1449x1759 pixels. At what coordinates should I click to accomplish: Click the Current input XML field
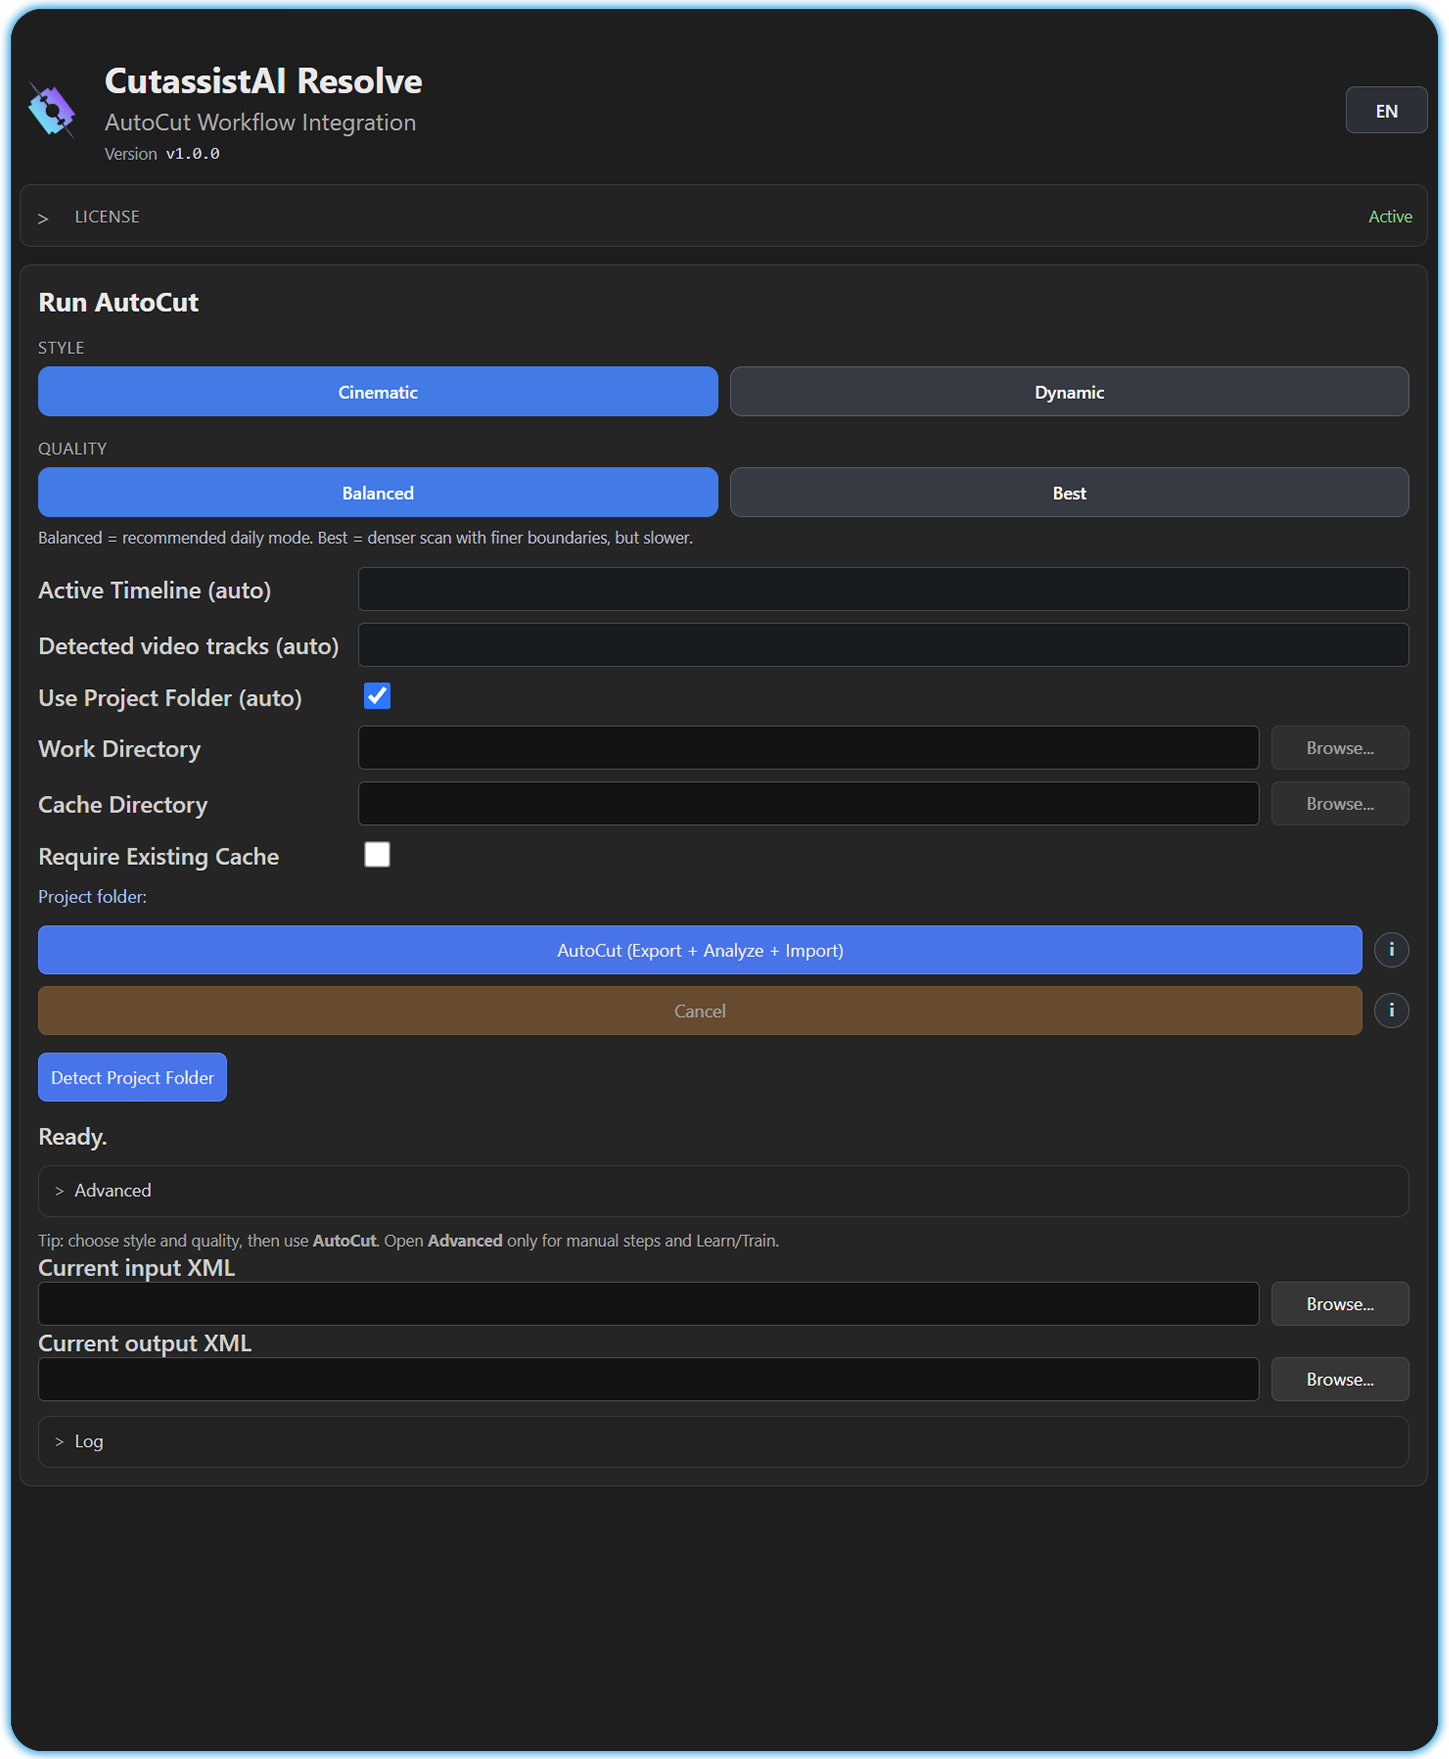coord(649,1304)
